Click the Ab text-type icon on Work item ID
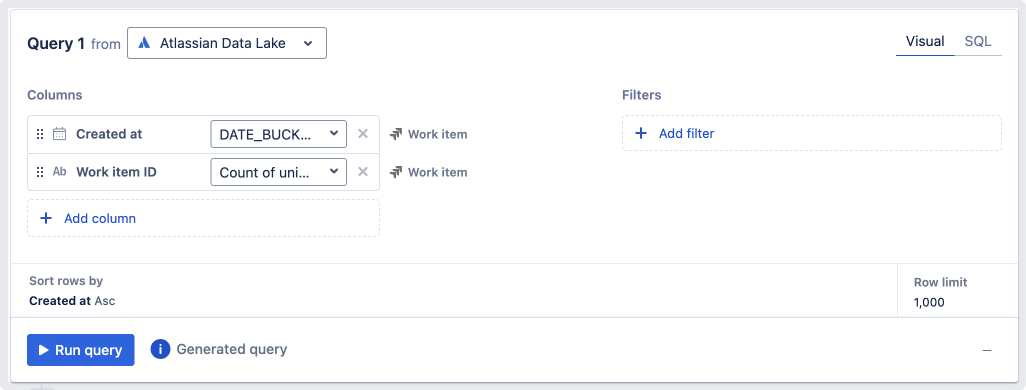This screenshot has height=390, width=1026. [x=60, y=172]
